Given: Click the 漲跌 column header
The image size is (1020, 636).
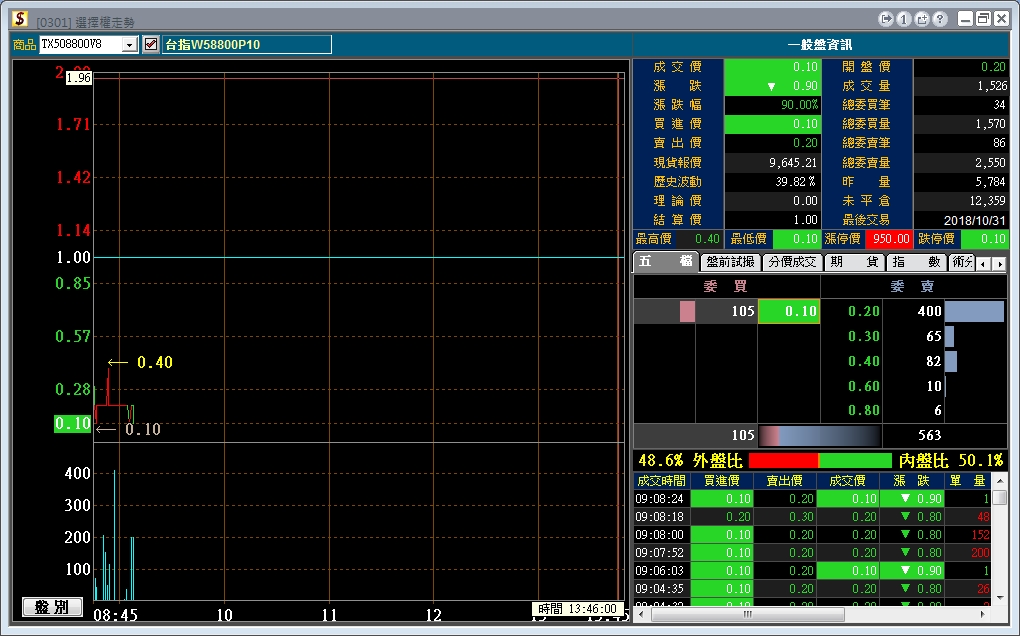Looking at the screenshot, I should point(911,481).
